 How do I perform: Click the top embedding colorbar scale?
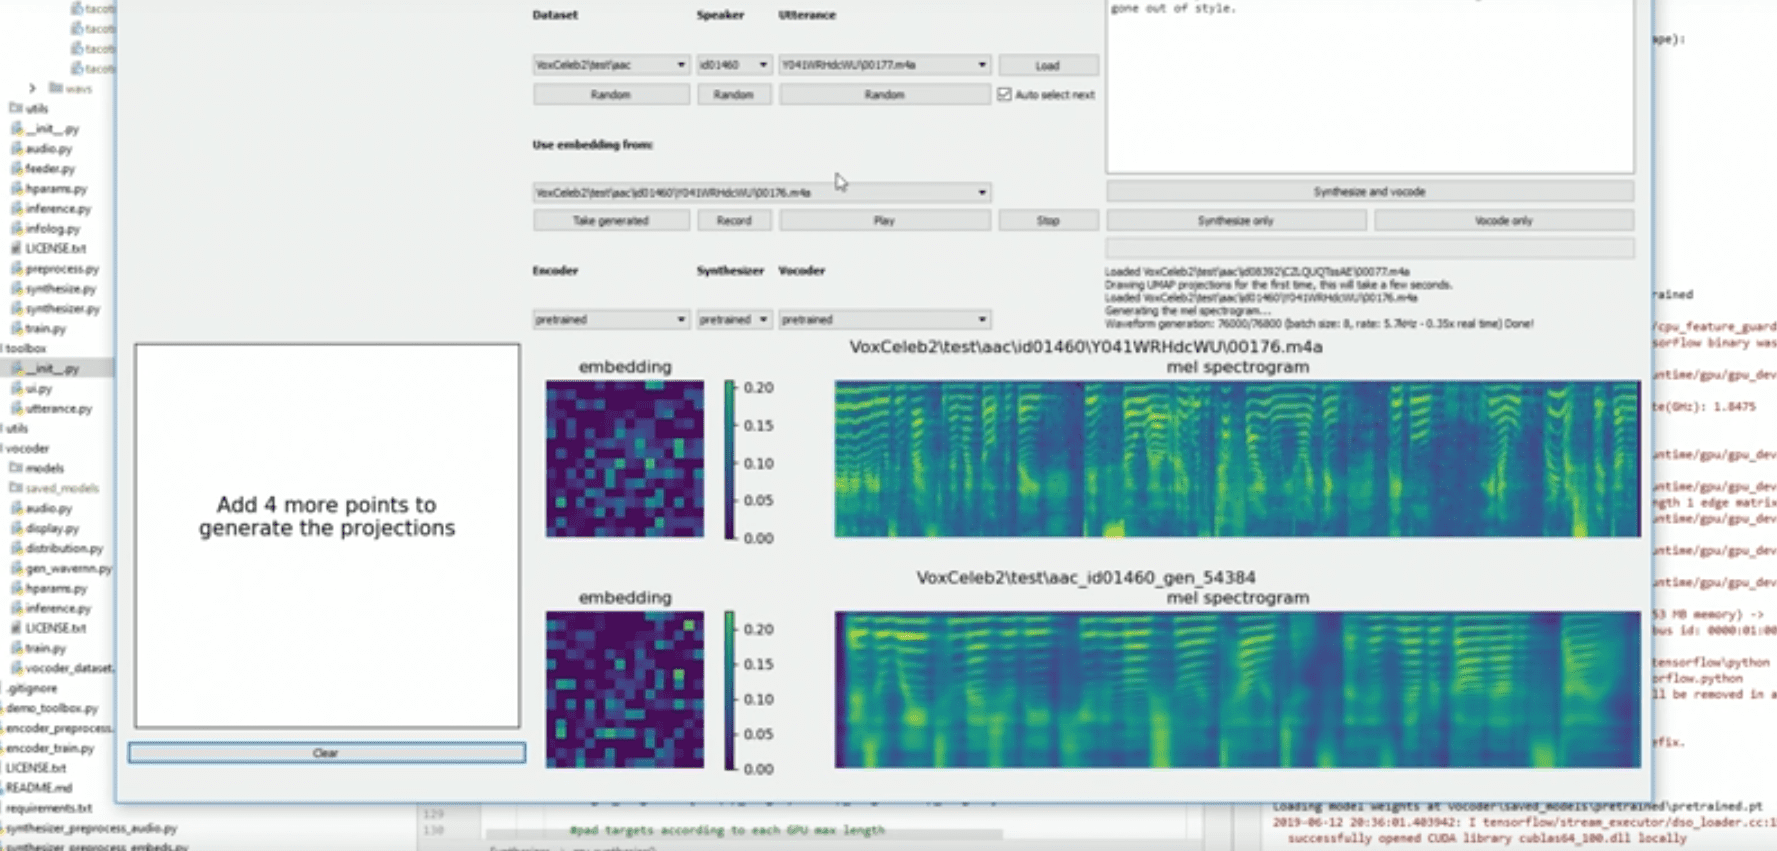tap(729, 459)
